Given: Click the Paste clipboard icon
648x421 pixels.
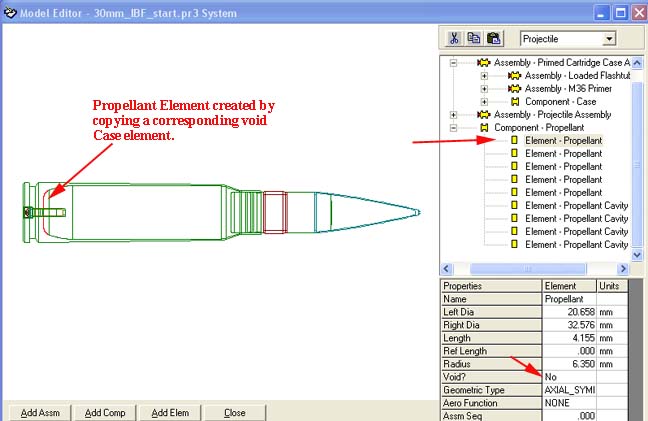Looking at the screenshot, I should click(x=493, y=39).
